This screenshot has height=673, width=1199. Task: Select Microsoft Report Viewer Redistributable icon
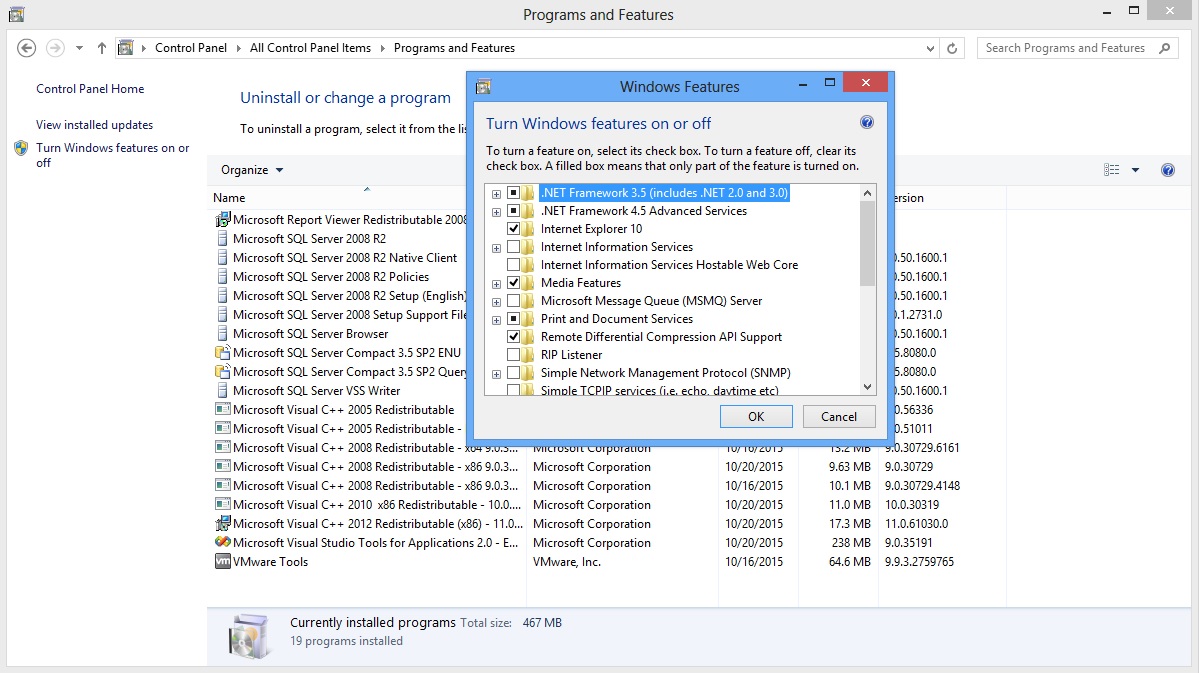tap(223, 220)
